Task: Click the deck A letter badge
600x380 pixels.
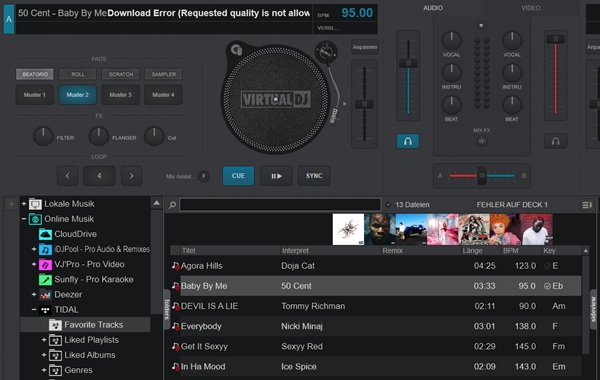Action: point(8,19)
